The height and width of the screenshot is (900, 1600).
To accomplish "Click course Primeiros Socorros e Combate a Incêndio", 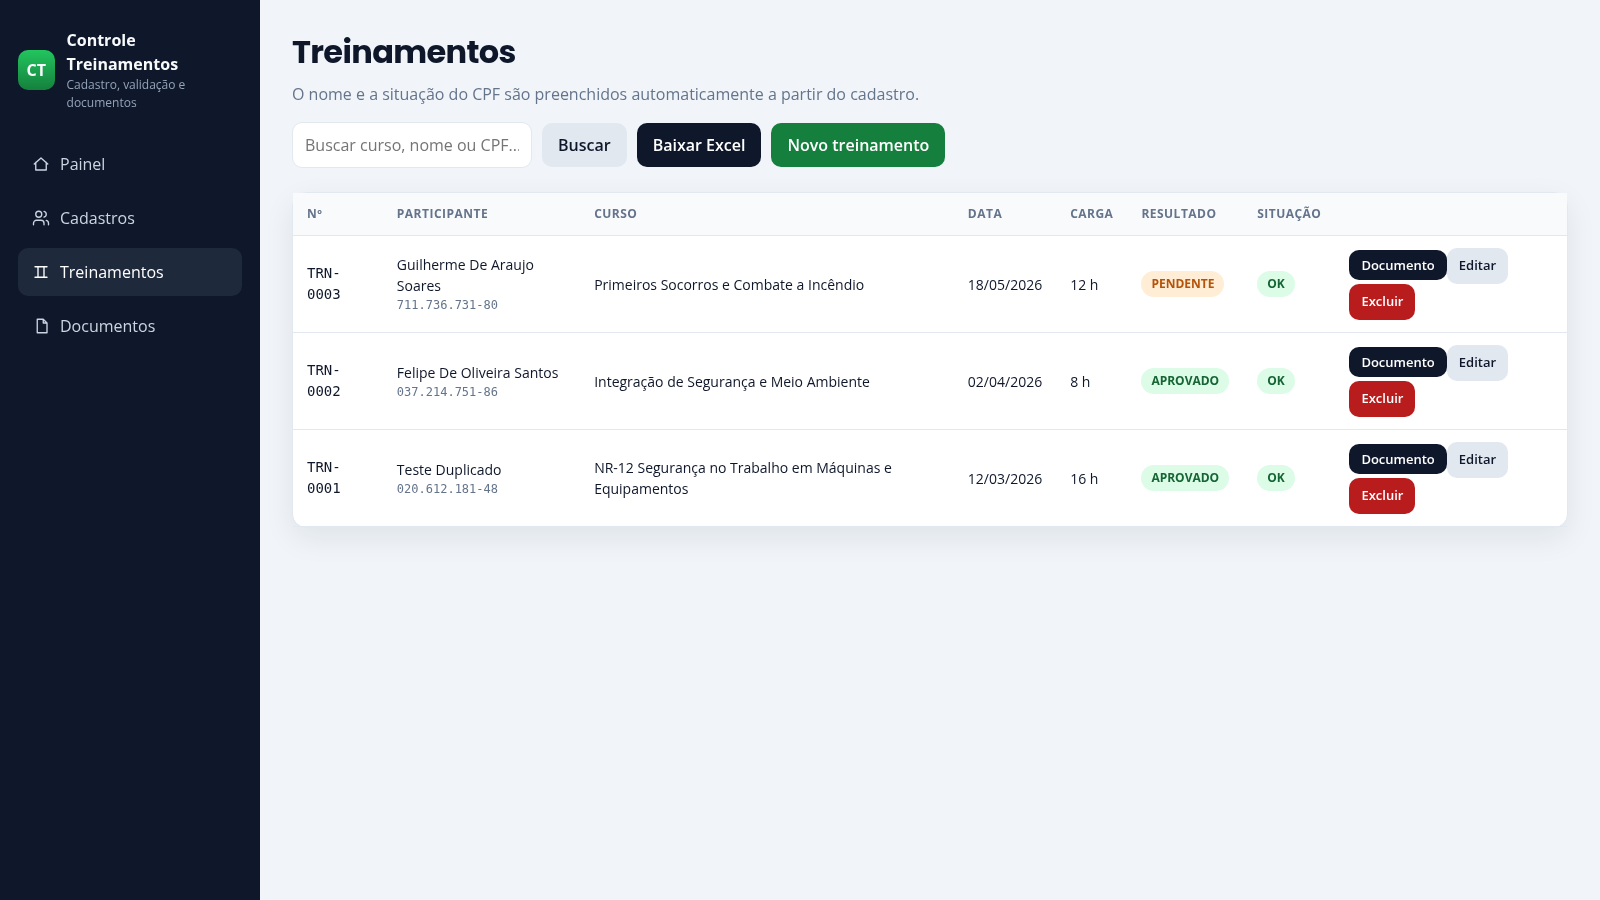I will coord(729,285).
